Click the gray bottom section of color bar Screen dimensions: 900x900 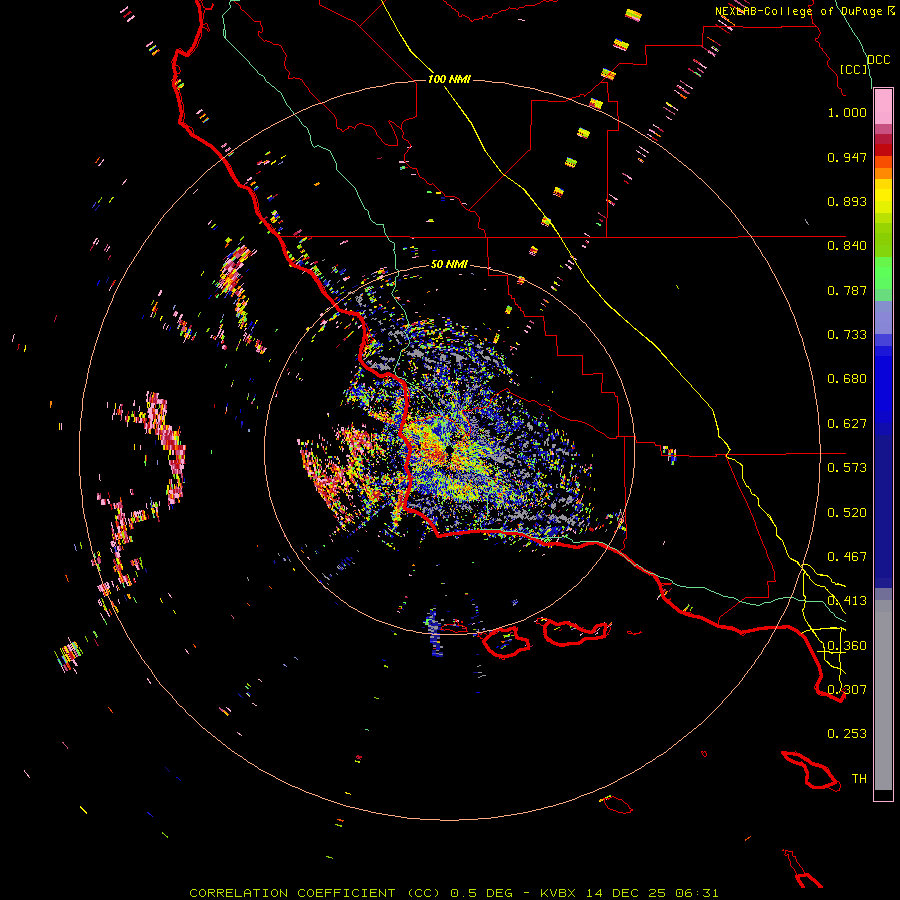[883, 695]
